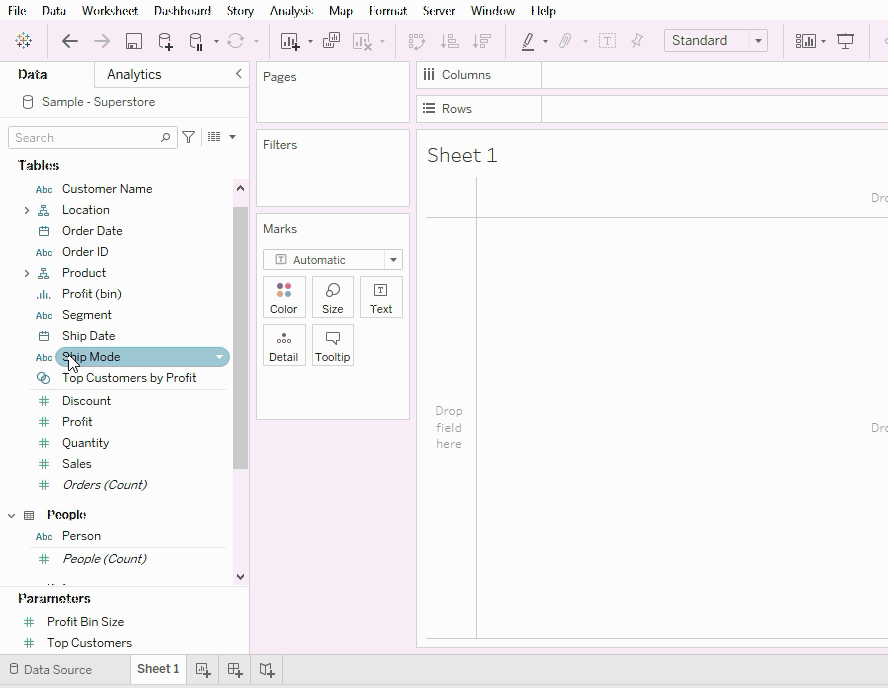Click the pause auto updates icon
Image resolution: width=894 pixels, height=688 pixels.
pos(196,41)
